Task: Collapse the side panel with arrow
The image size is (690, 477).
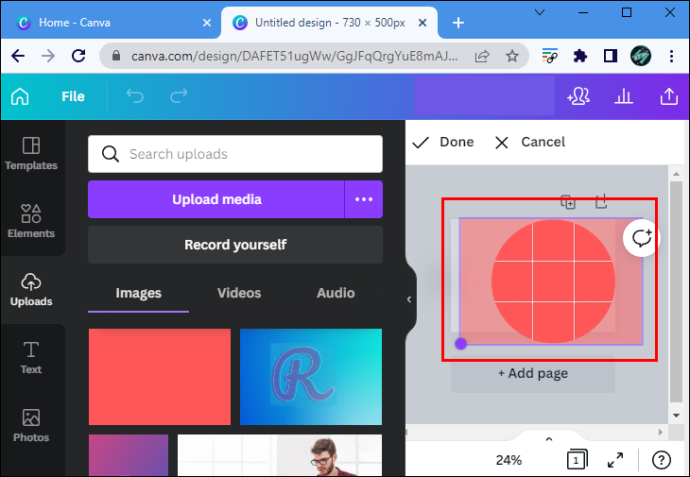Action: (409, 299)
